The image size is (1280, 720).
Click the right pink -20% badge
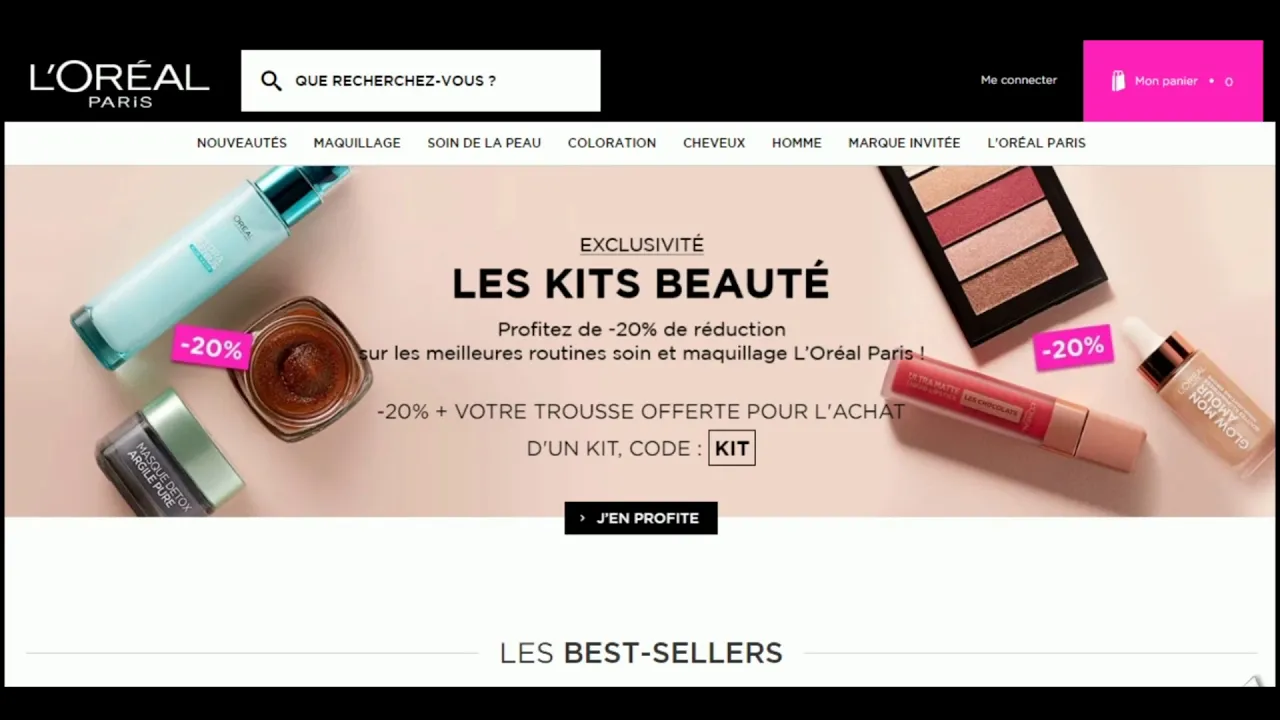tap(1073, 347)
